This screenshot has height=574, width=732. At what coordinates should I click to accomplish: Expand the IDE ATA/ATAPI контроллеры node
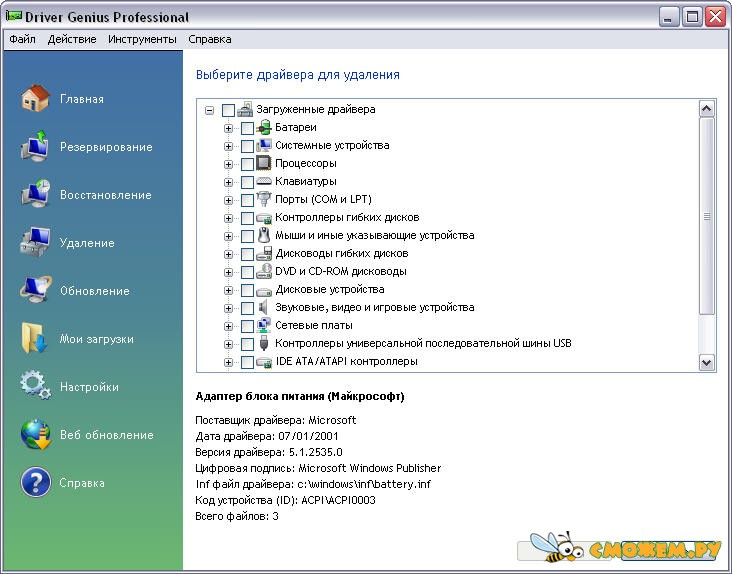point(228,362)
